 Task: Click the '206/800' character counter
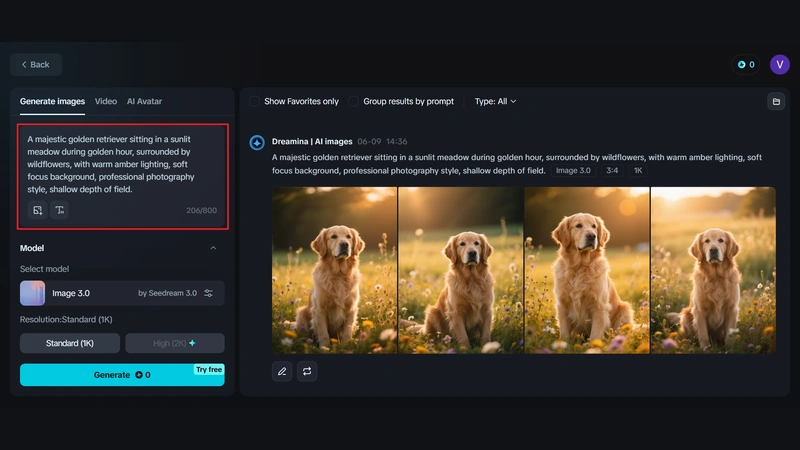[x=202, y=210]
